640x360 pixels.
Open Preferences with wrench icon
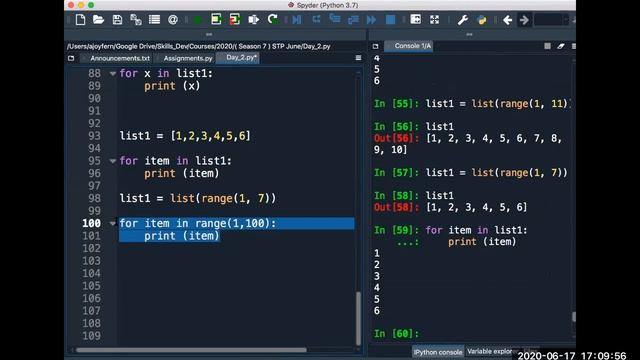point(462,20)
